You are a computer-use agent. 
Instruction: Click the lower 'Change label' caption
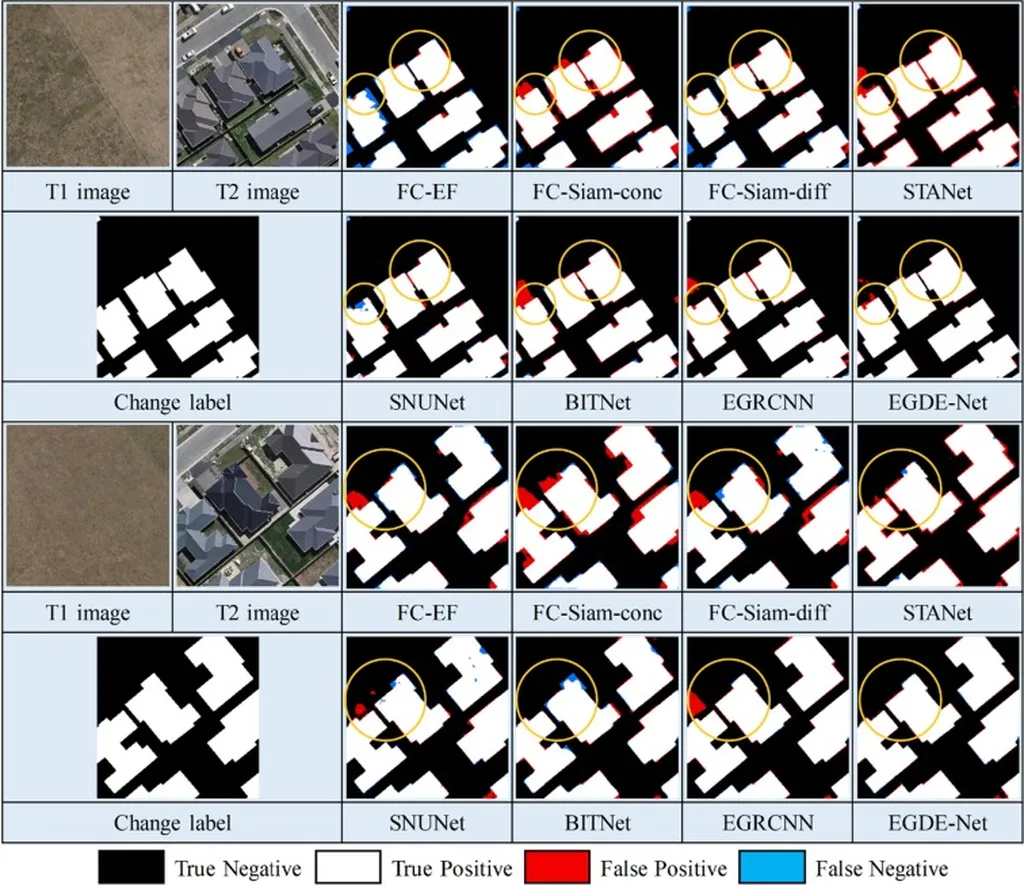(172, 823)
